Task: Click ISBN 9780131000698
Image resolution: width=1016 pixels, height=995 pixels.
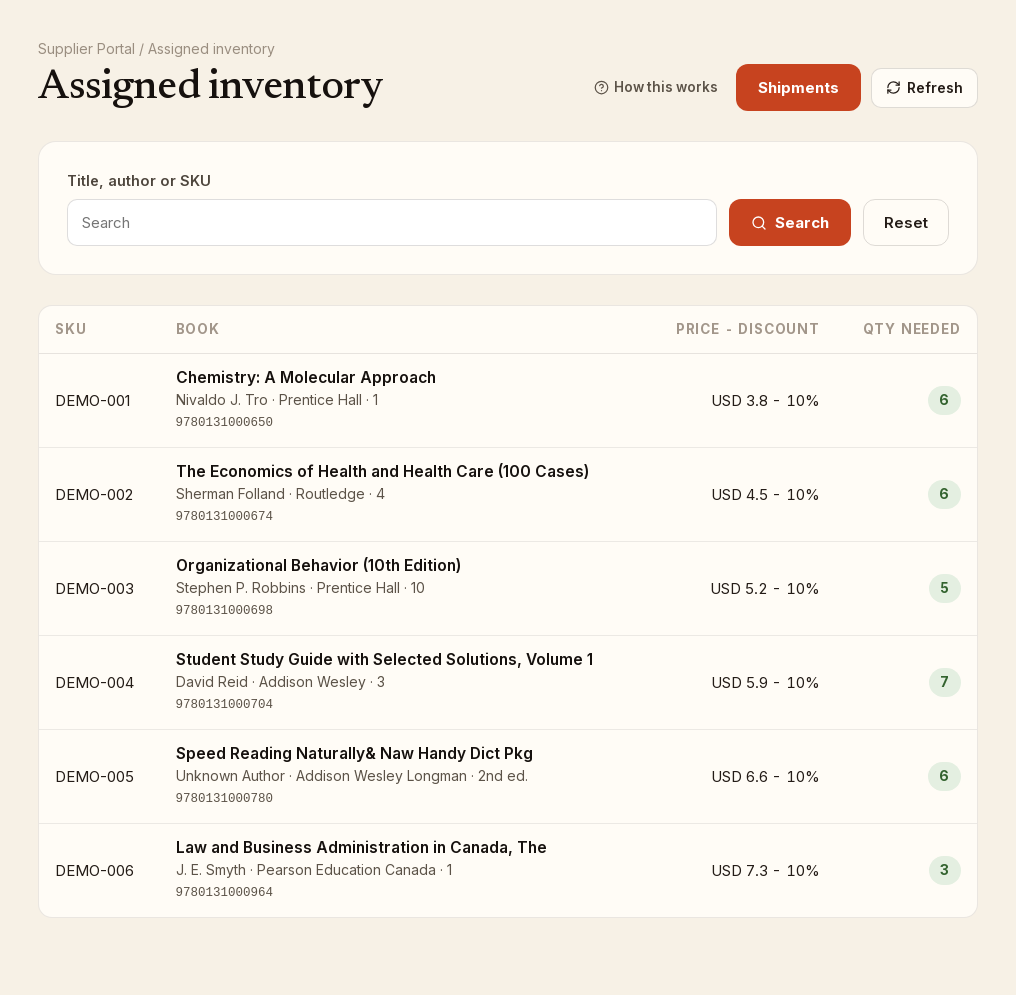Action: 224,610
